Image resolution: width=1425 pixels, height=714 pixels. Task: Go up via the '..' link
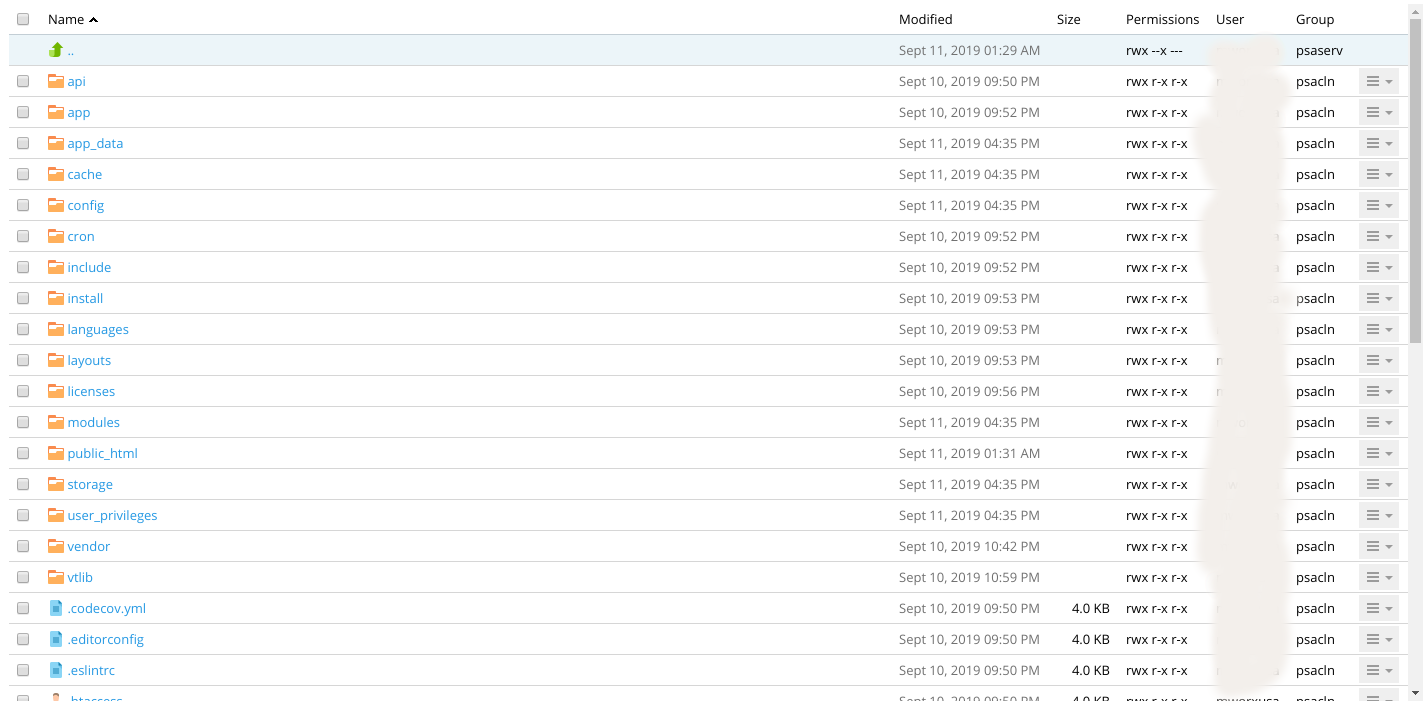71,50
